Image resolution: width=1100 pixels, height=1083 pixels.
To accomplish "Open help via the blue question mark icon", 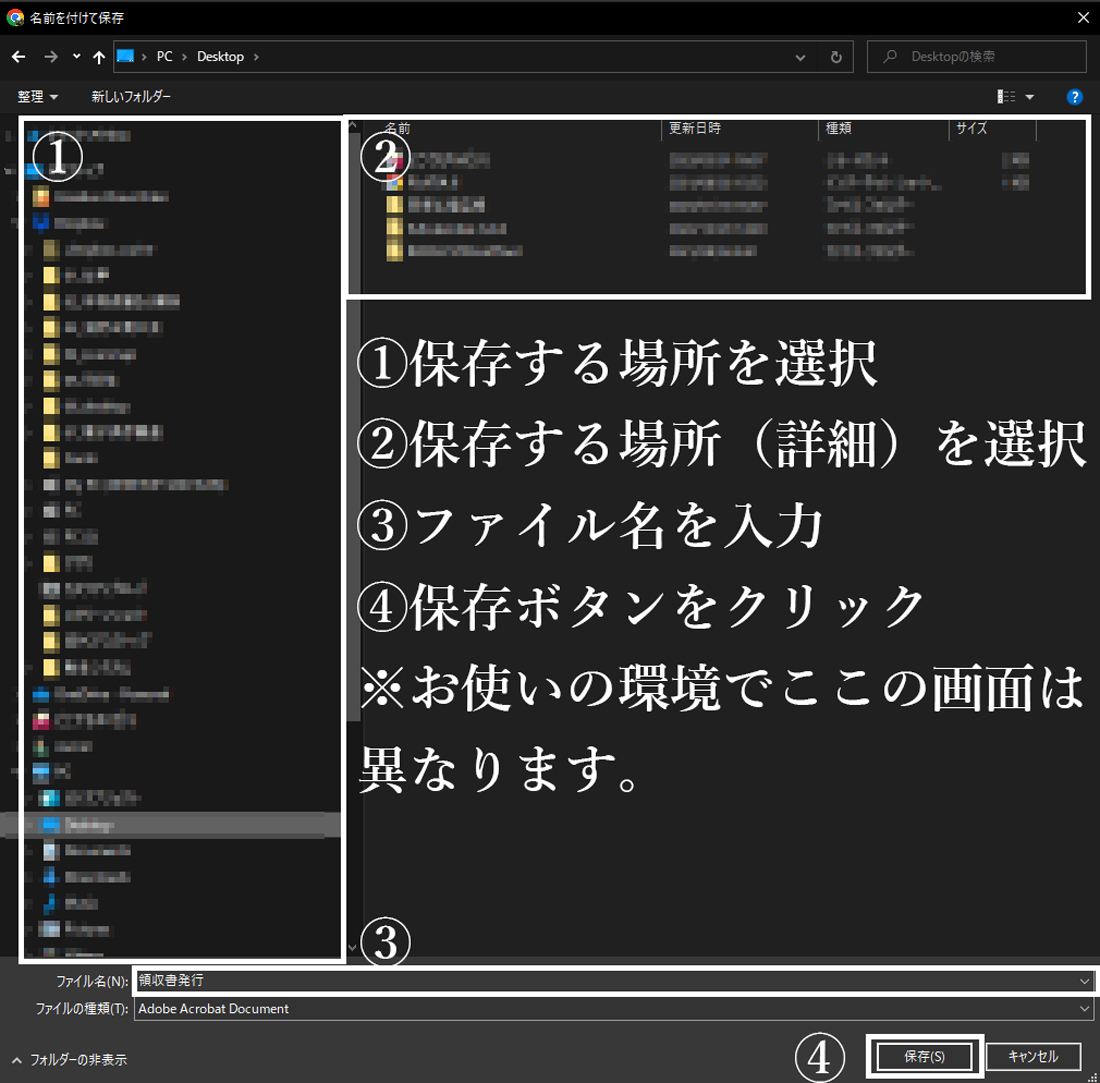I will pyautogui.click(x=1073, y=96).
